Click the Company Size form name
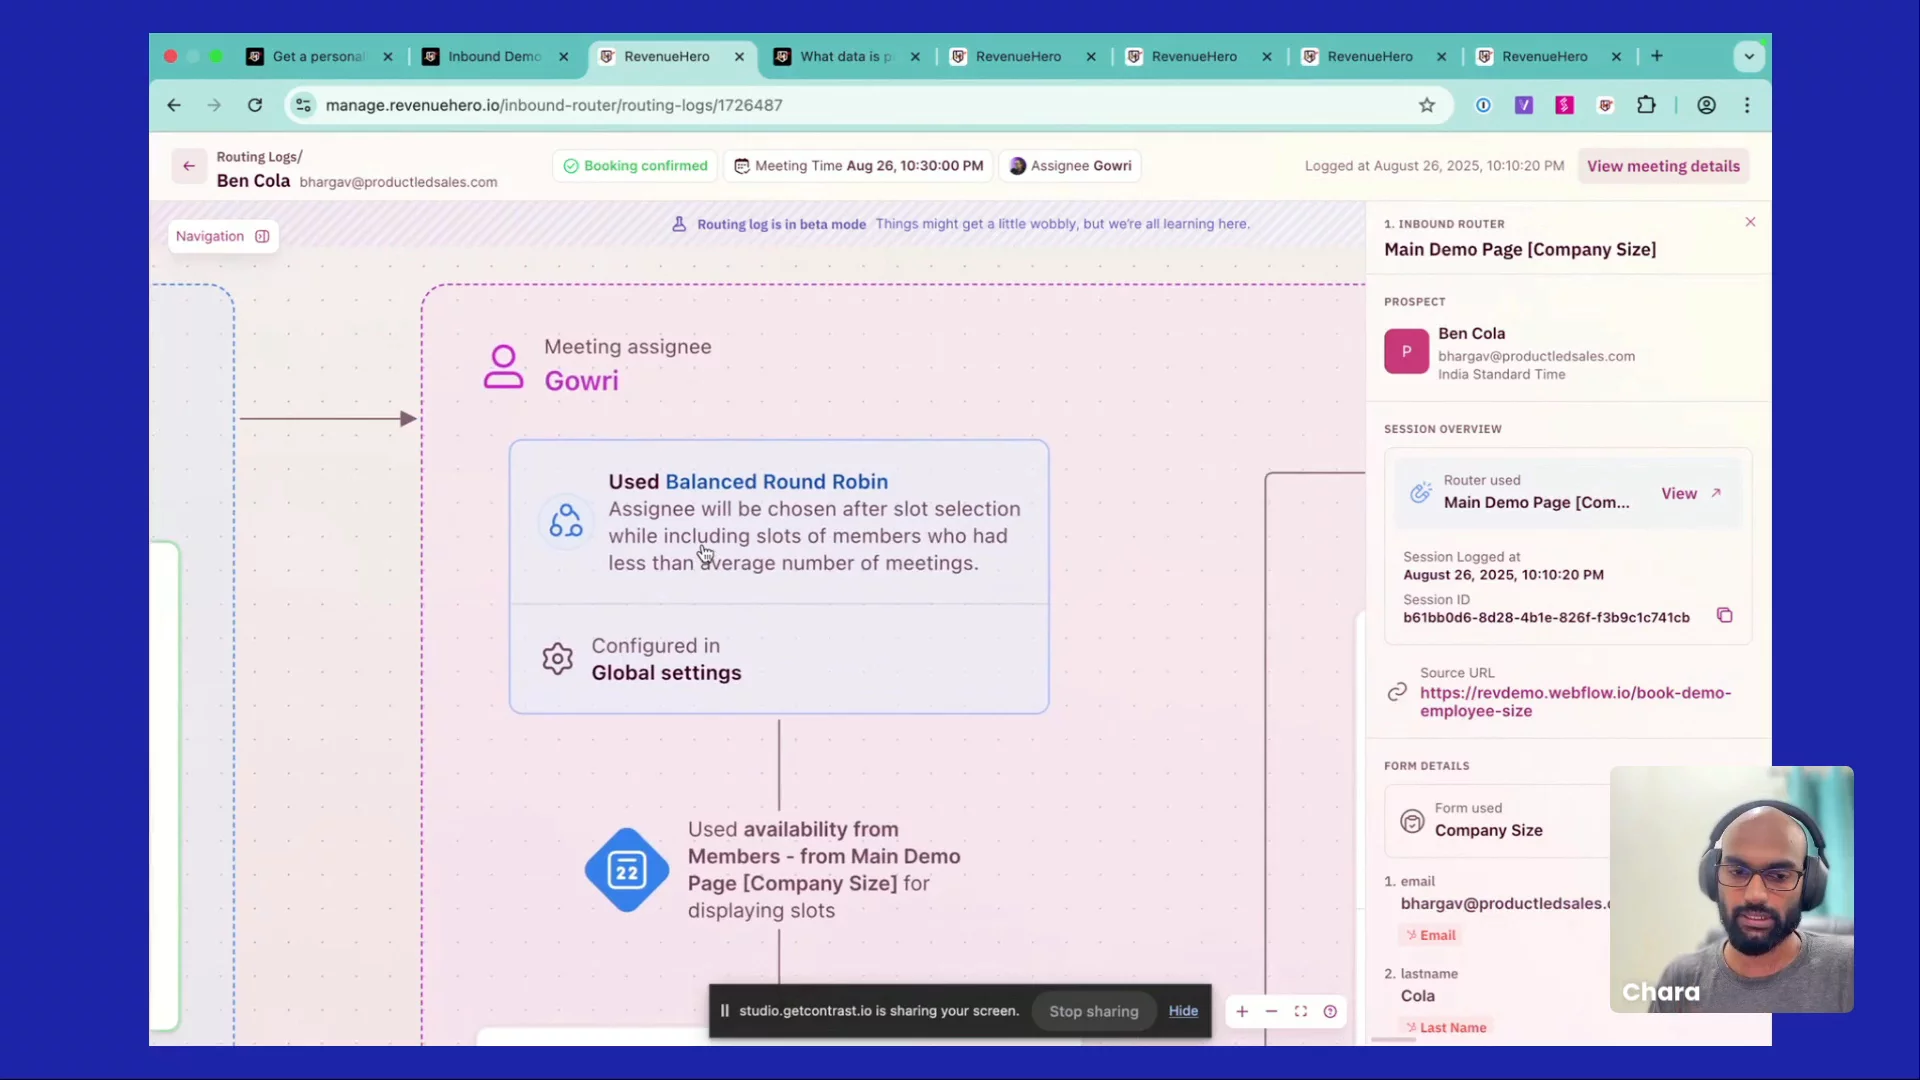The width and height of the screenshot is (1920, 1080). pyautogui.click(x=1488, y=830)
